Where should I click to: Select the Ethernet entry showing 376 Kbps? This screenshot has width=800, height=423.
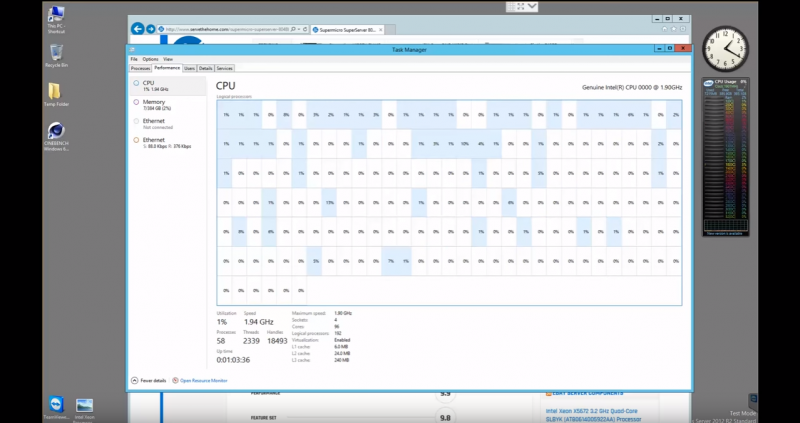point(168,143)
